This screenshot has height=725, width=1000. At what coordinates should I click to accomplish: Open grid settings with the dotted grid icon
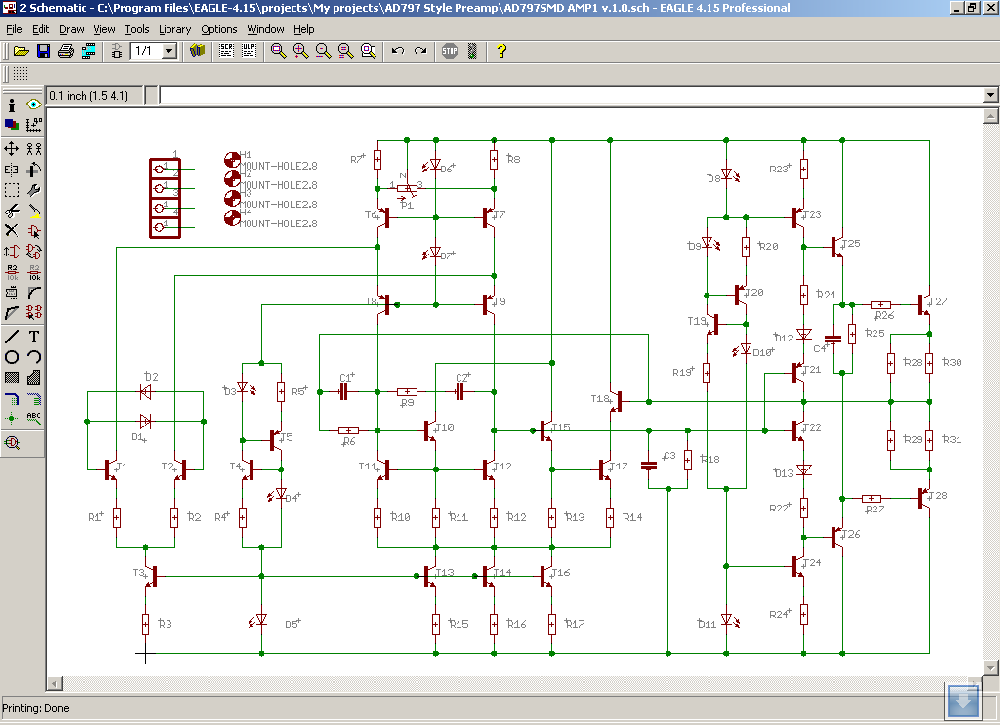(x=20, y=73)
